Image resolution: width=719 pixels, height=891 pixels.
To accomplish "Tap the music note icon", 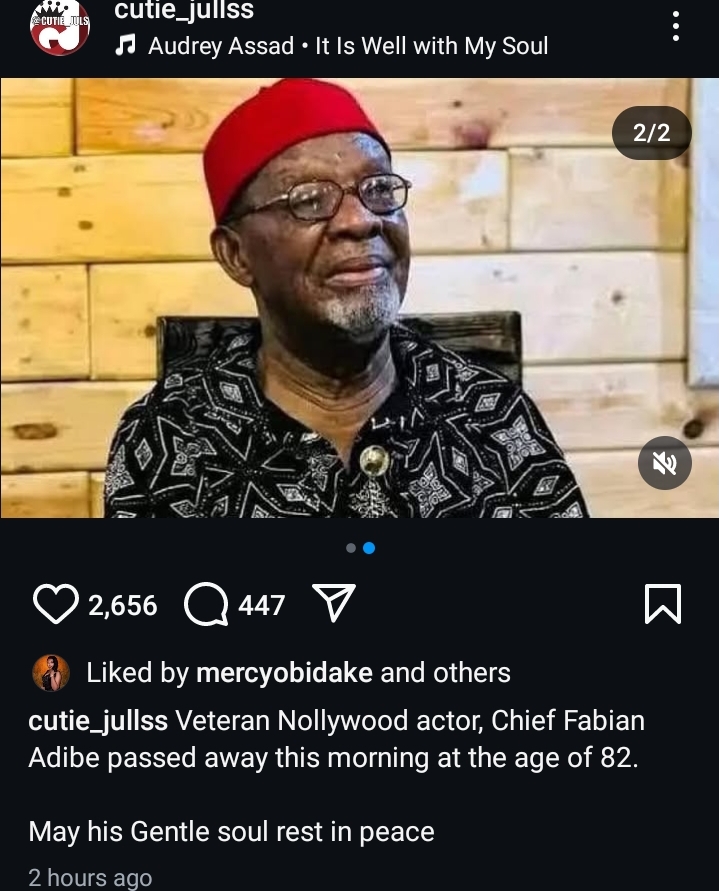I will 125,46.
